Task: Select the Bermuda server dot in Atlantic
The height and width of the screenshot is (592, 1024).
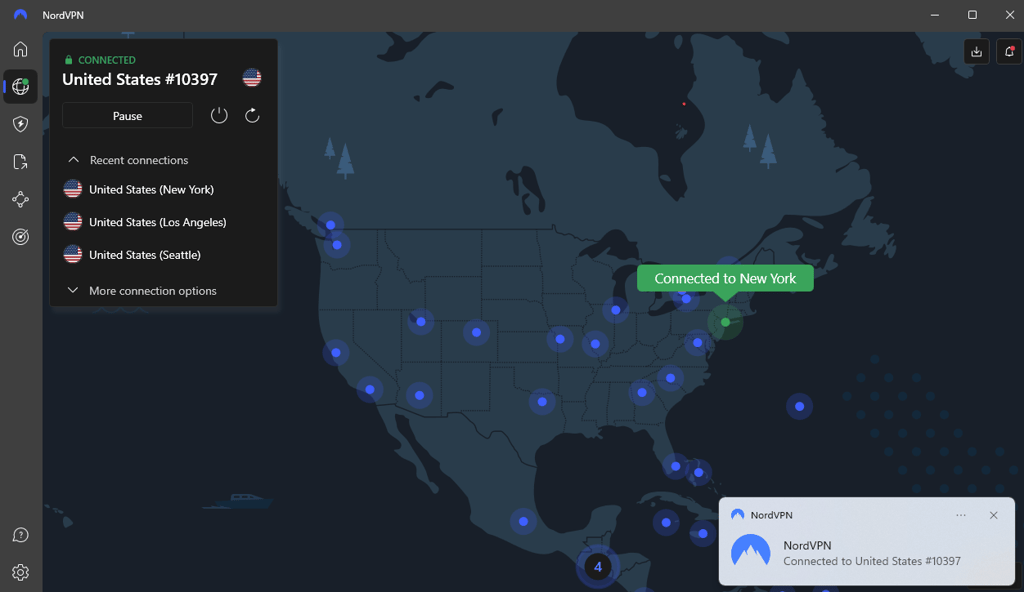Action: point(799,406)
